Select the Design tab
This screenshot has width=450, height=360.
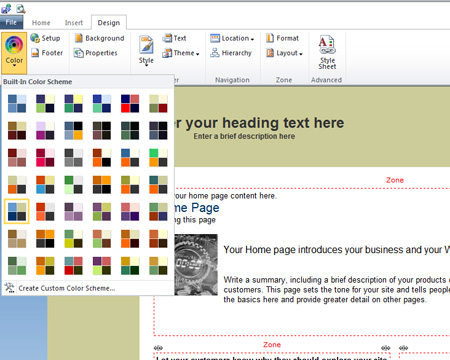(x=109, y=23)
